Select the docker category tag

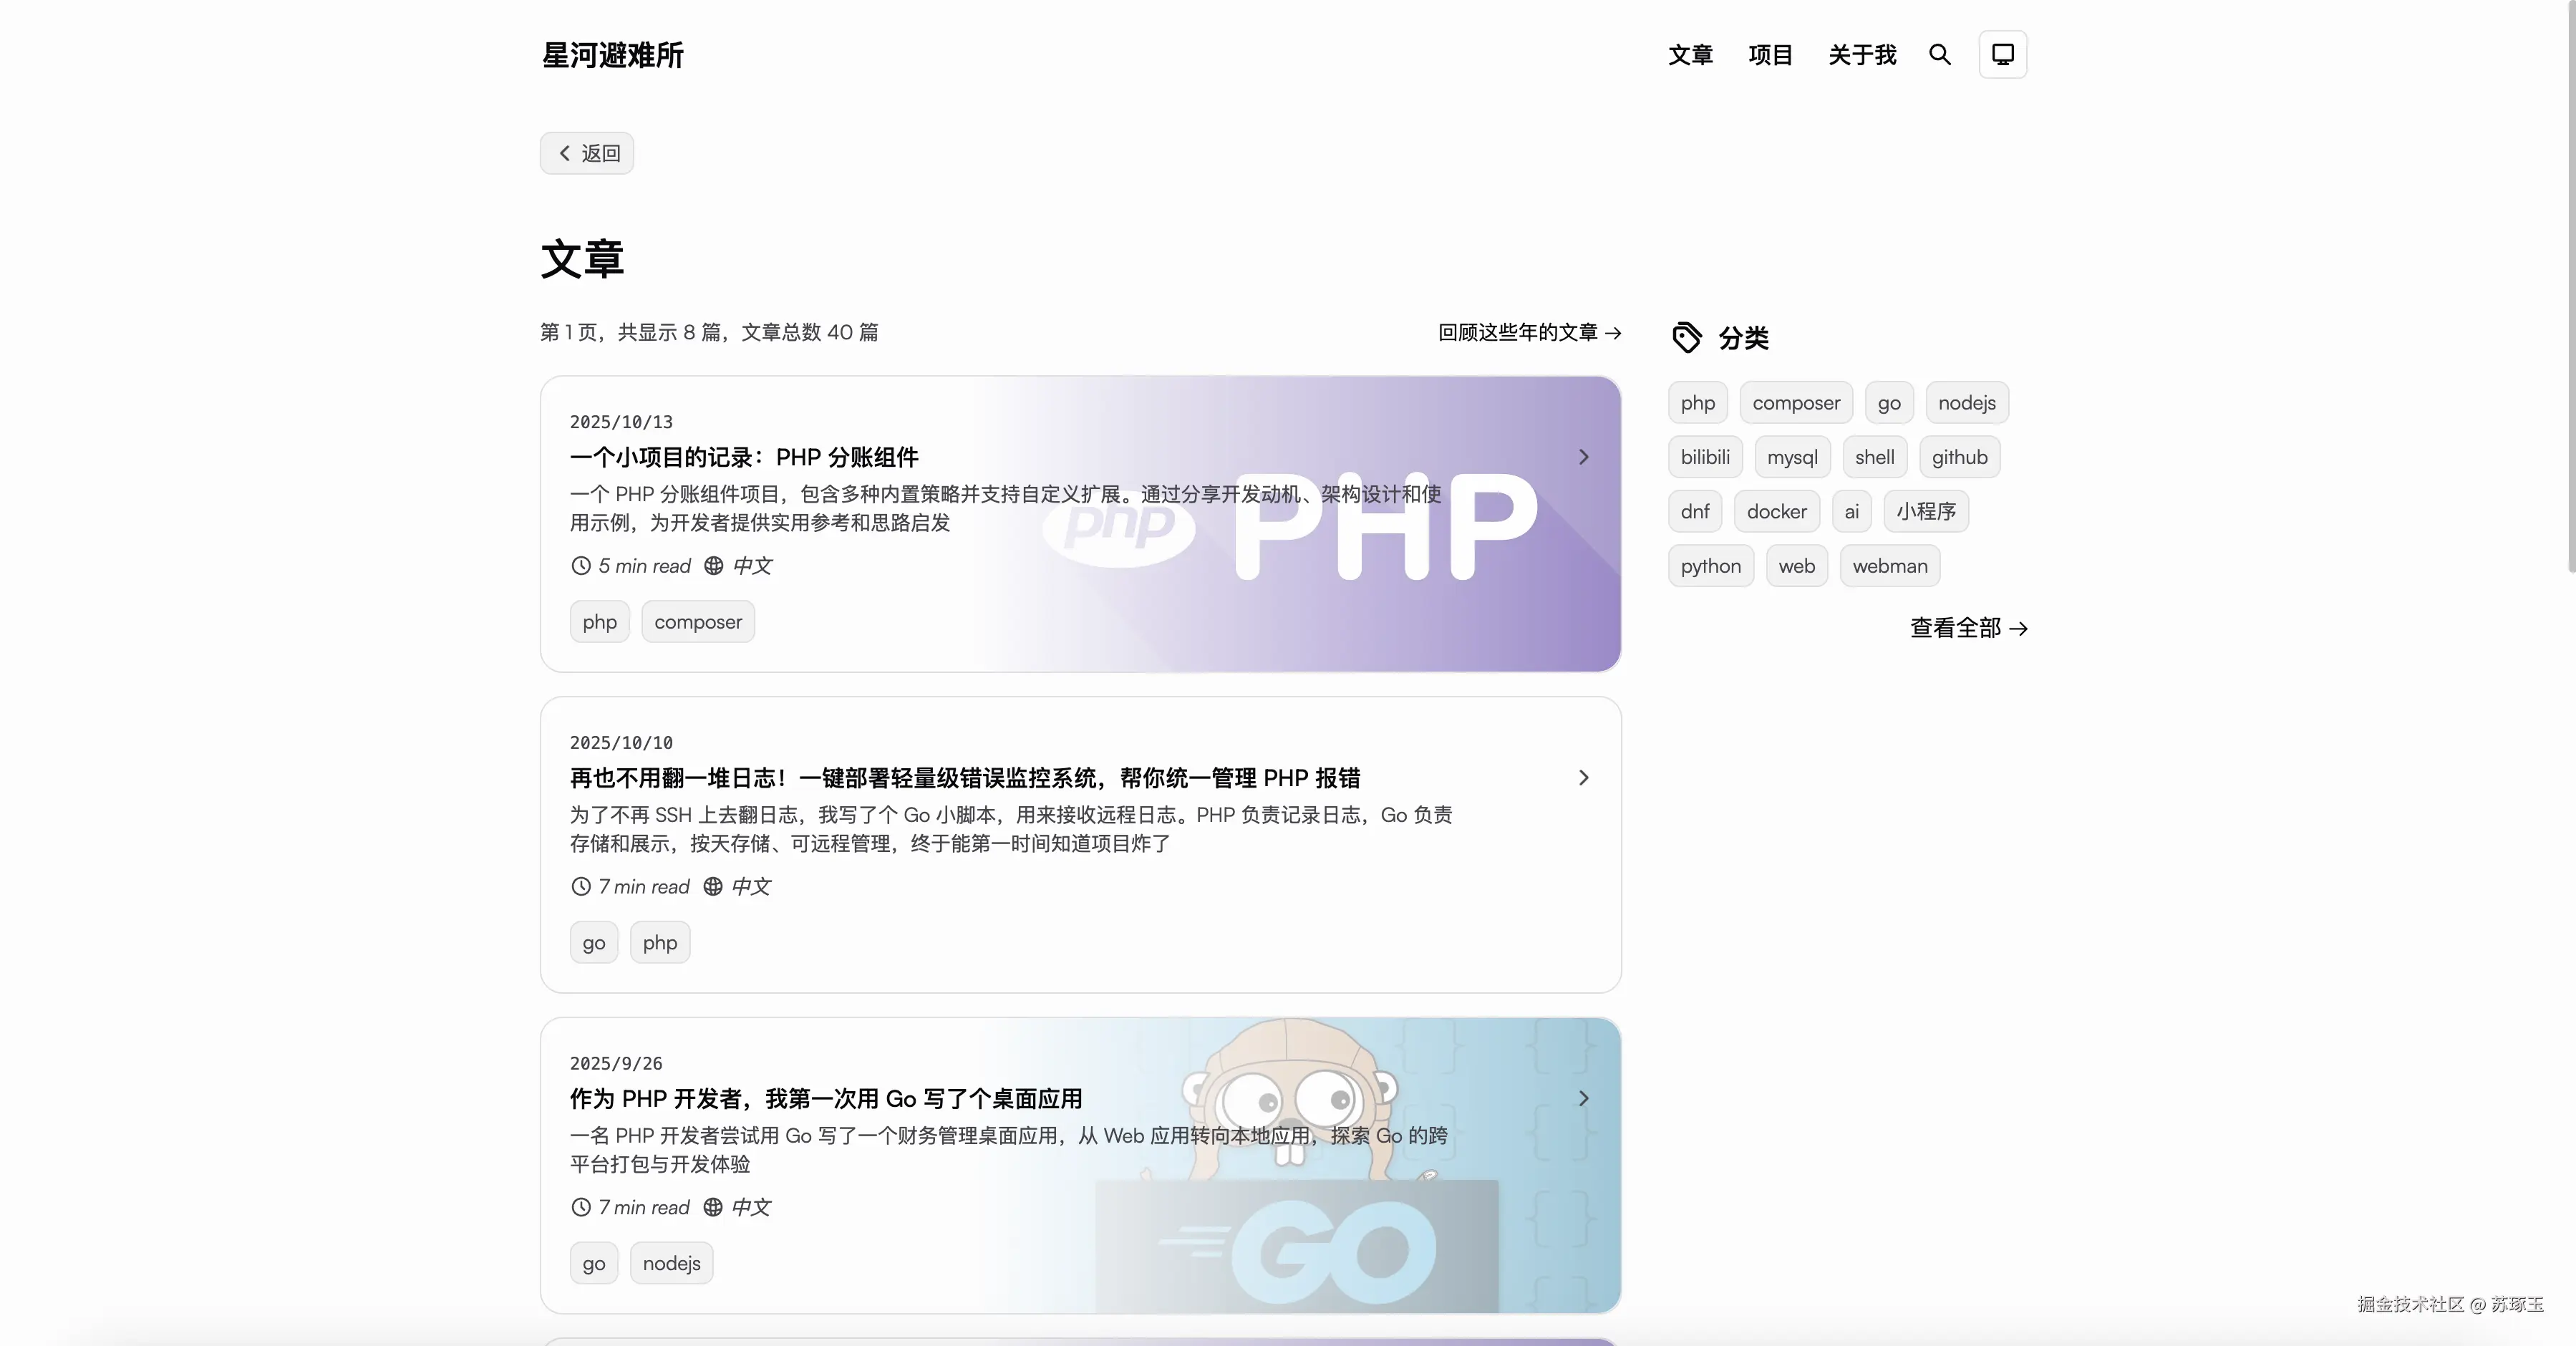tap(1776, 512)
